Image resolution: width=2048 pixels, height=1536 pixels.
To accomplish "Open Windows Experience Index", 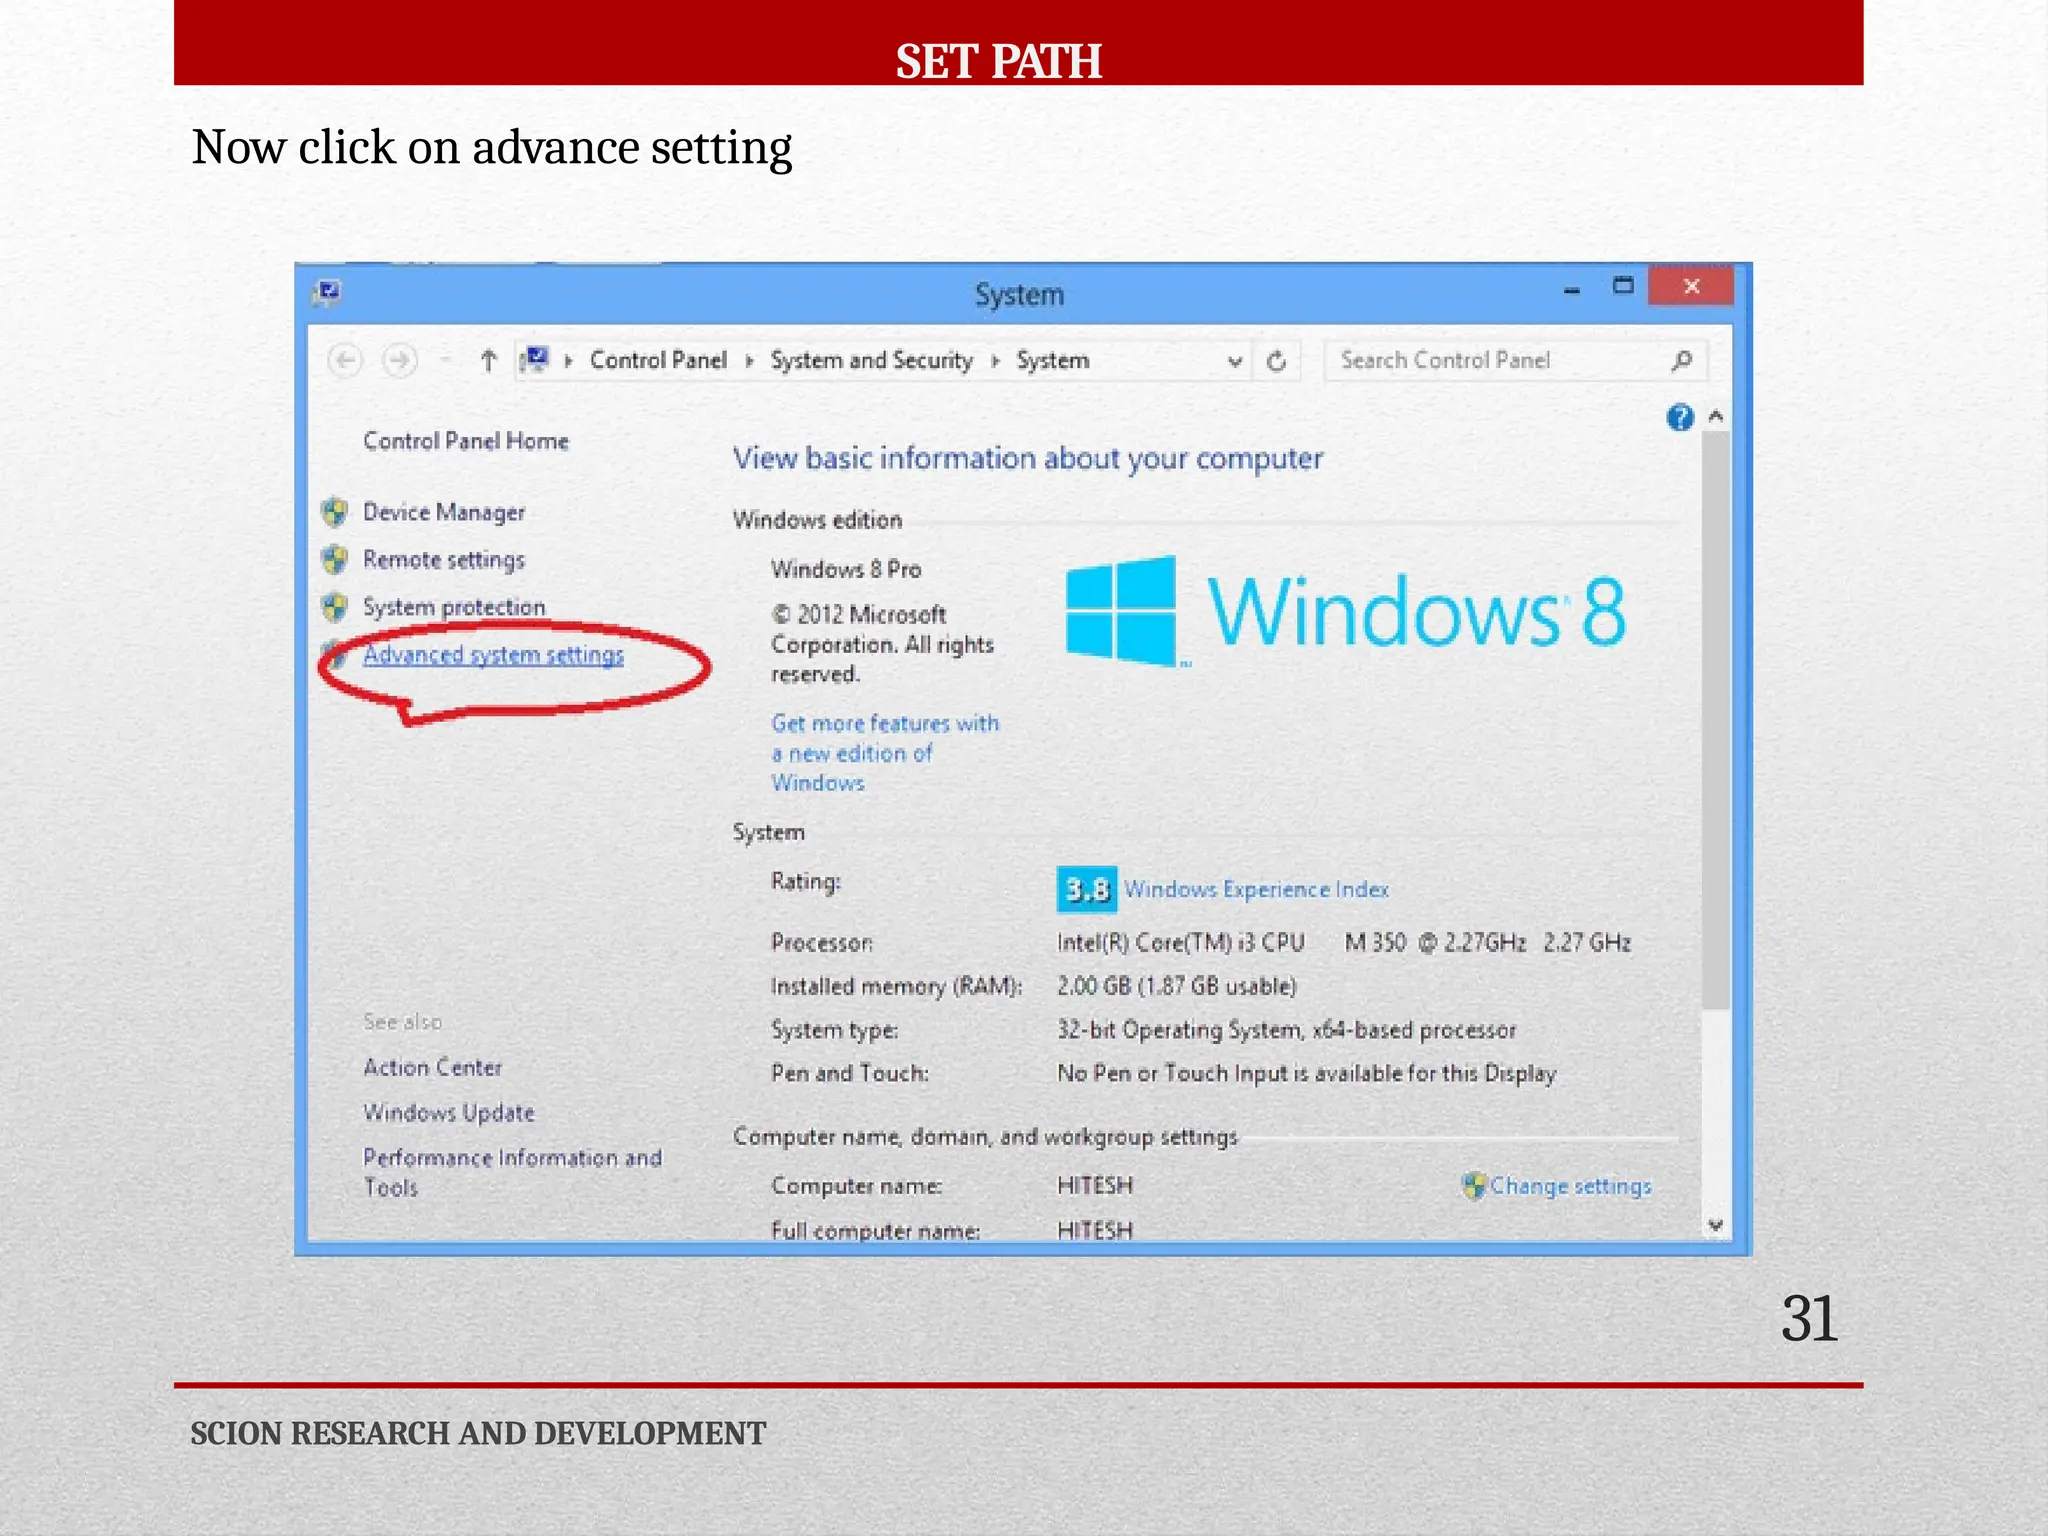I will [x=1256, y=889].
